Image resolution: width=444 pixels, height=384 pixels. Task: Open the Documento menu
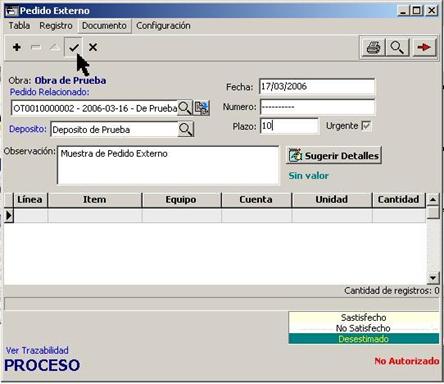coord(104,26)
